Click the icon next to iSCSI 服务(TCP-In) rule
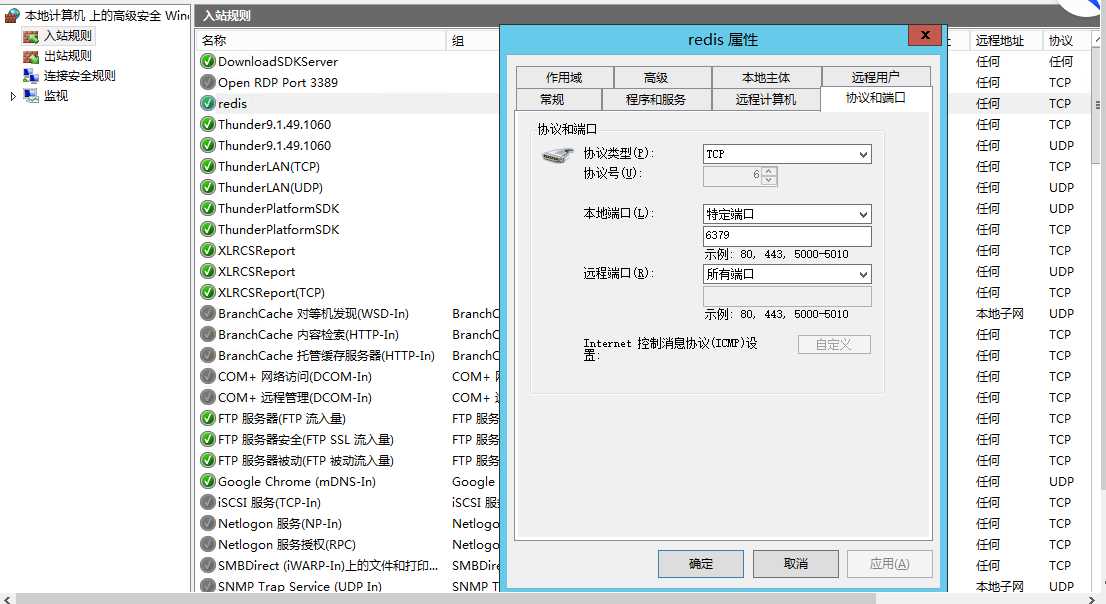 [x=207, y=502]
